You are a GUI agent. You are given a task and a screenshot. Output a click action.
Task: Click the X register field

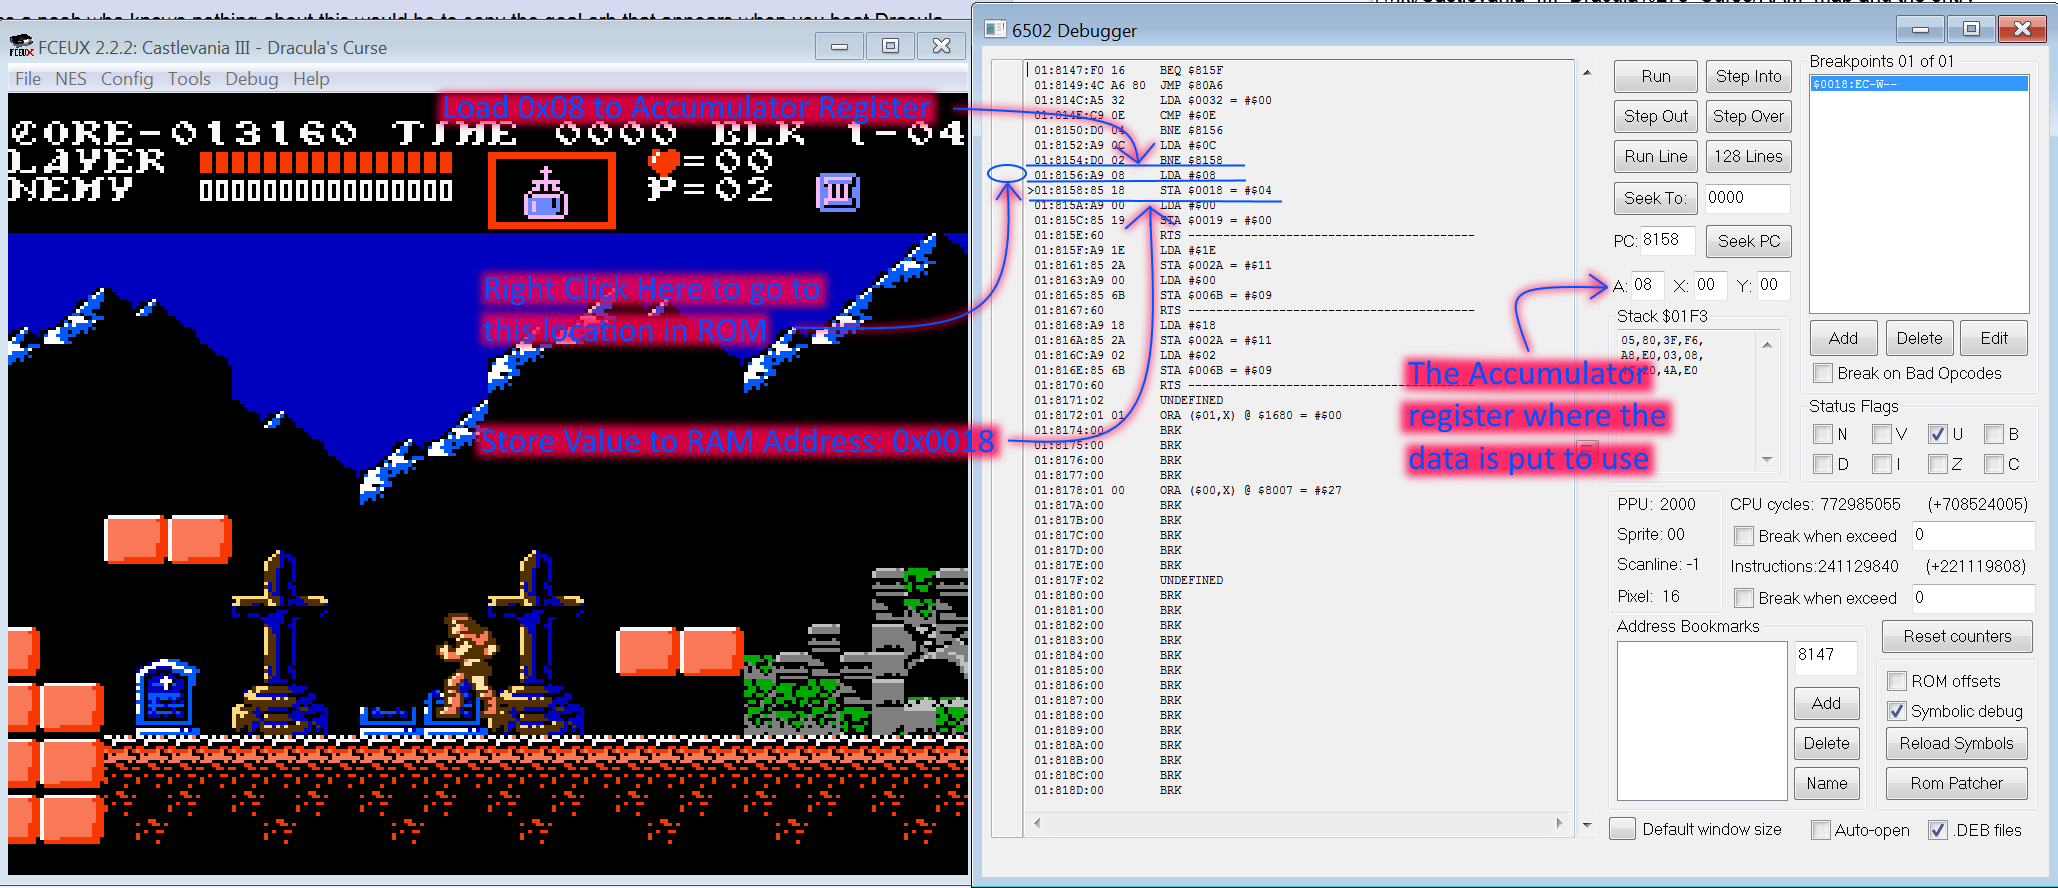pyautogui.click(x=1709, y=285)
